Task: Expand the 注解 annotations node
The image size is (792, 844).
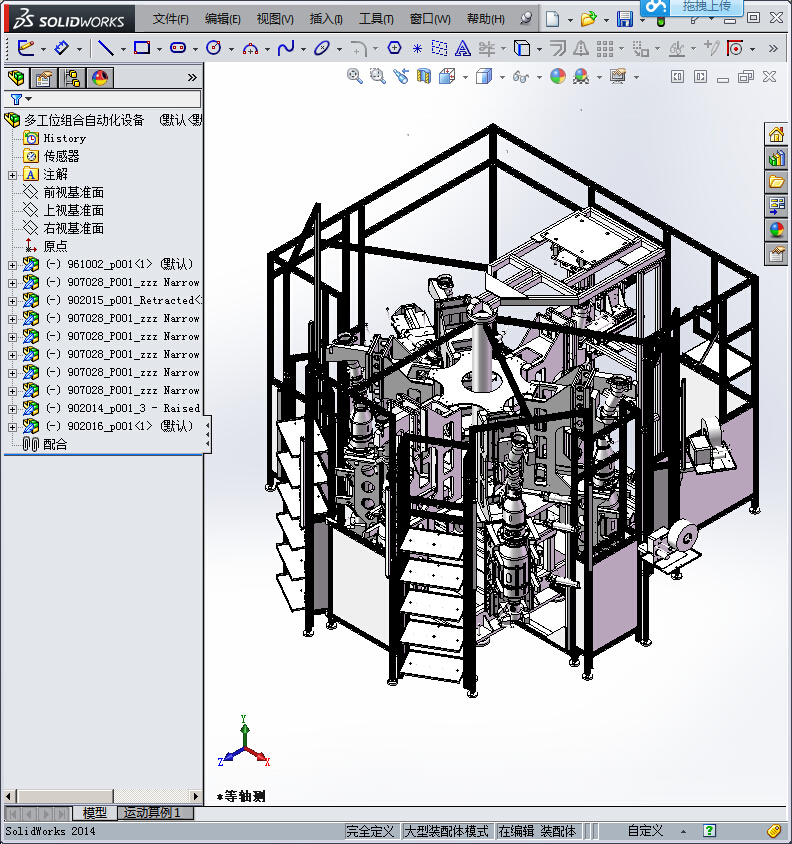Action: click(12, 175)
